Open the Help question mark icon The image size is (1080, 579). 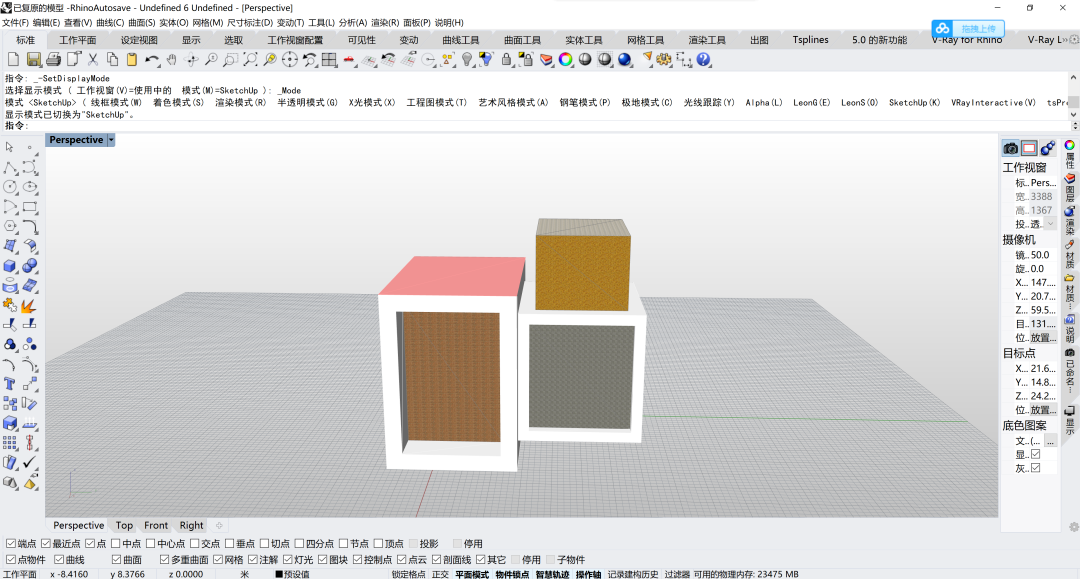[704, 60]
